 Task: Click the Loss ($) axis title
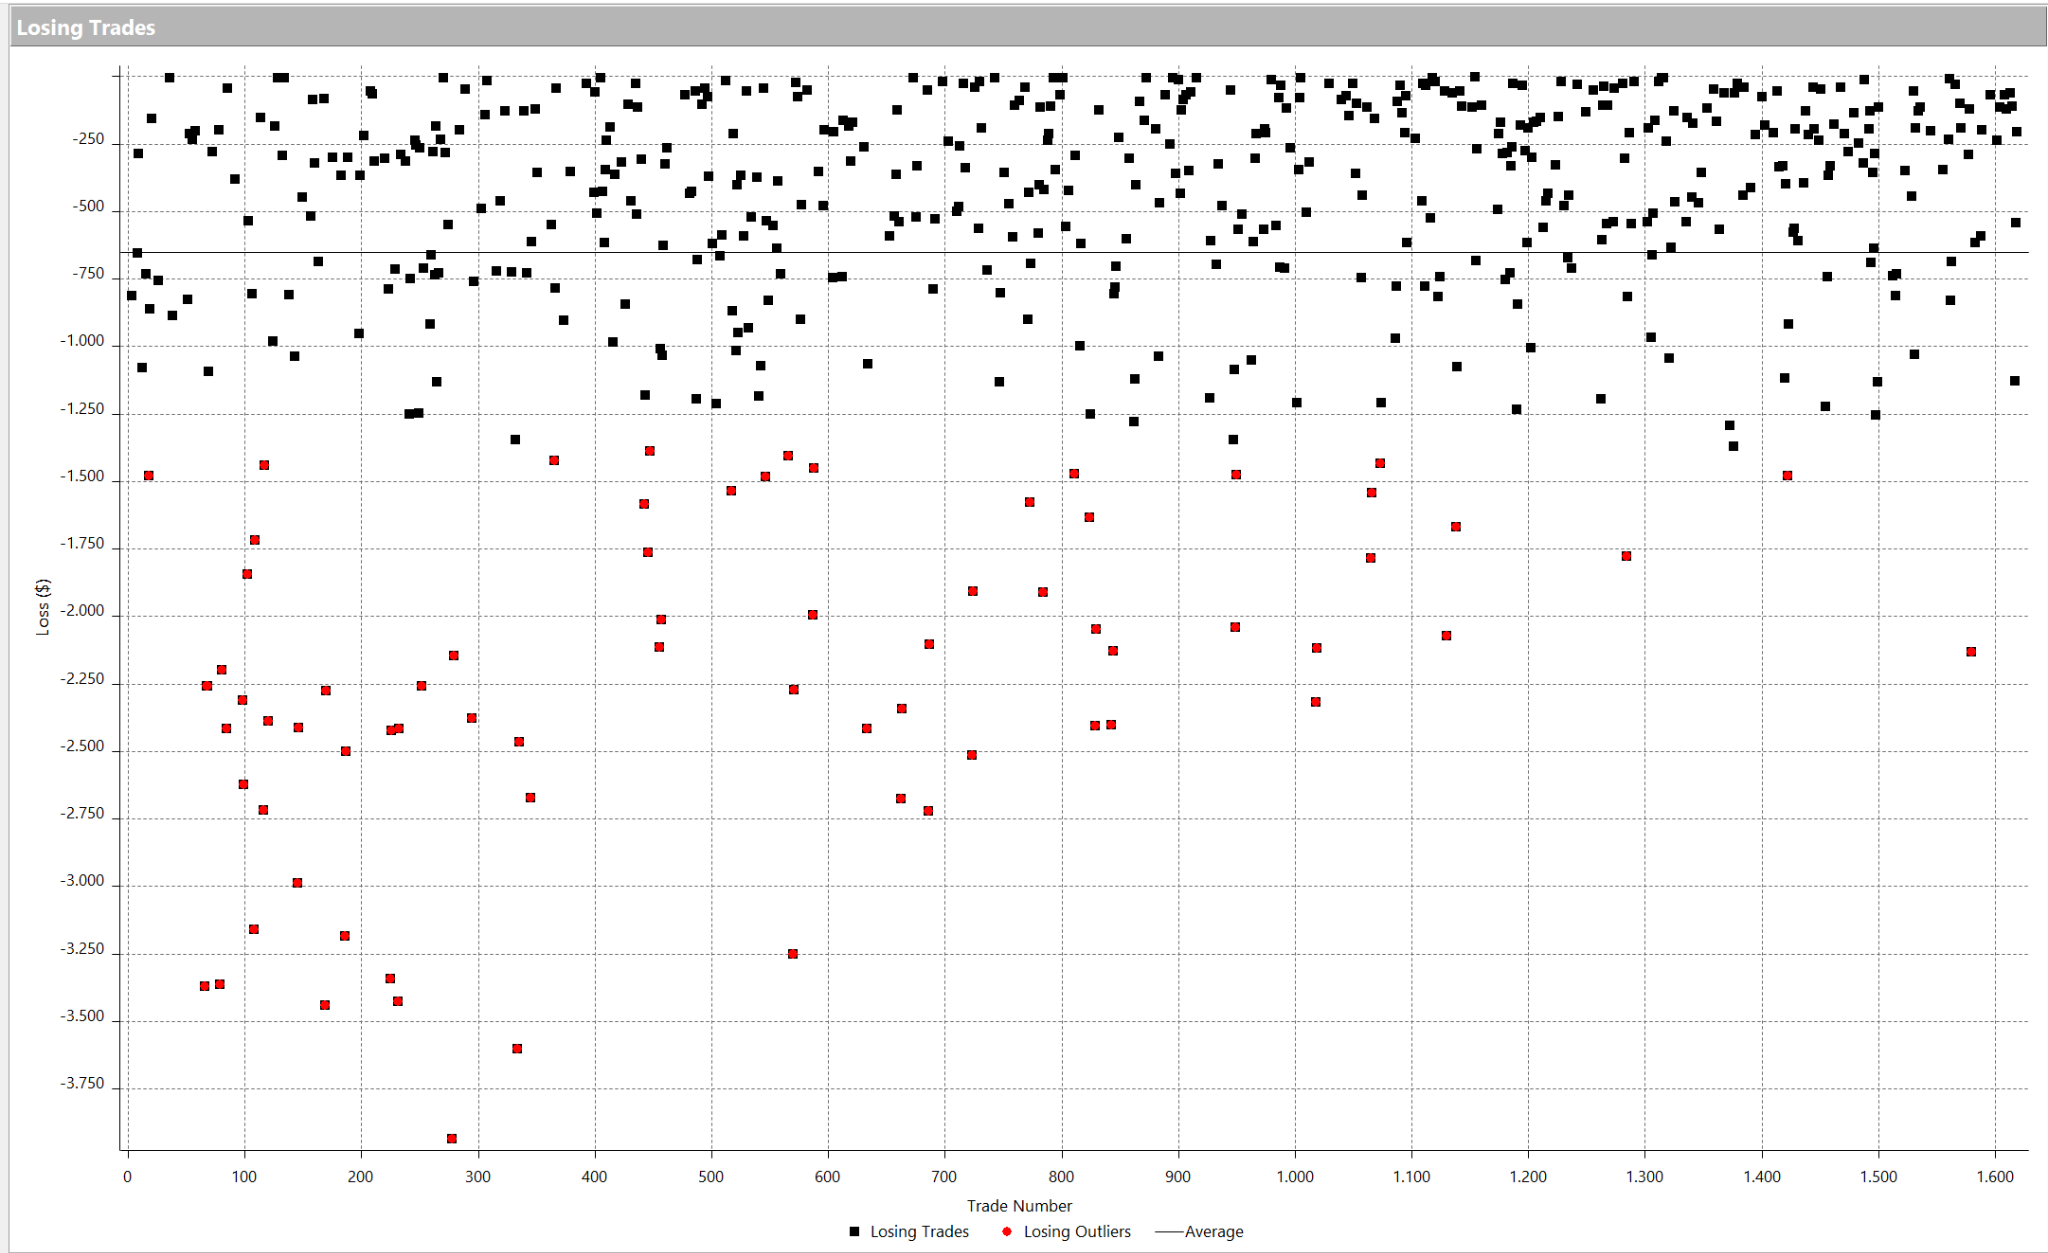(x=42, y=607)
